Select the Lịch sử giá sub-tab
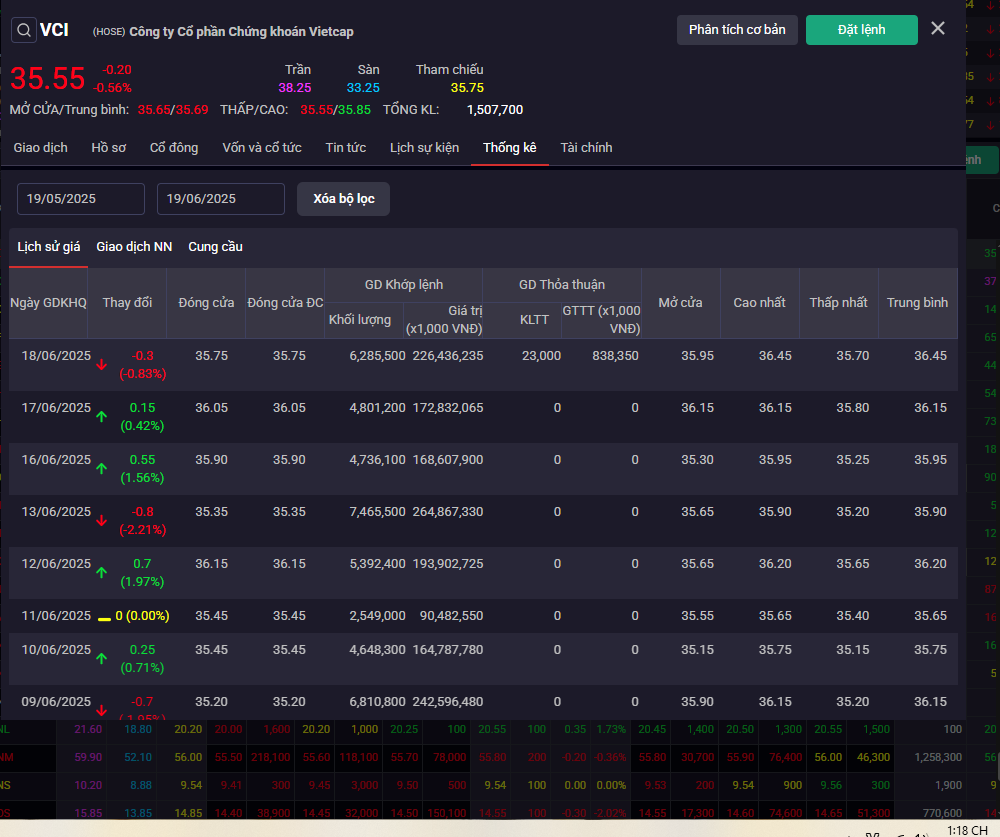This screenshot has height=837, width=1000. [48, 247]
